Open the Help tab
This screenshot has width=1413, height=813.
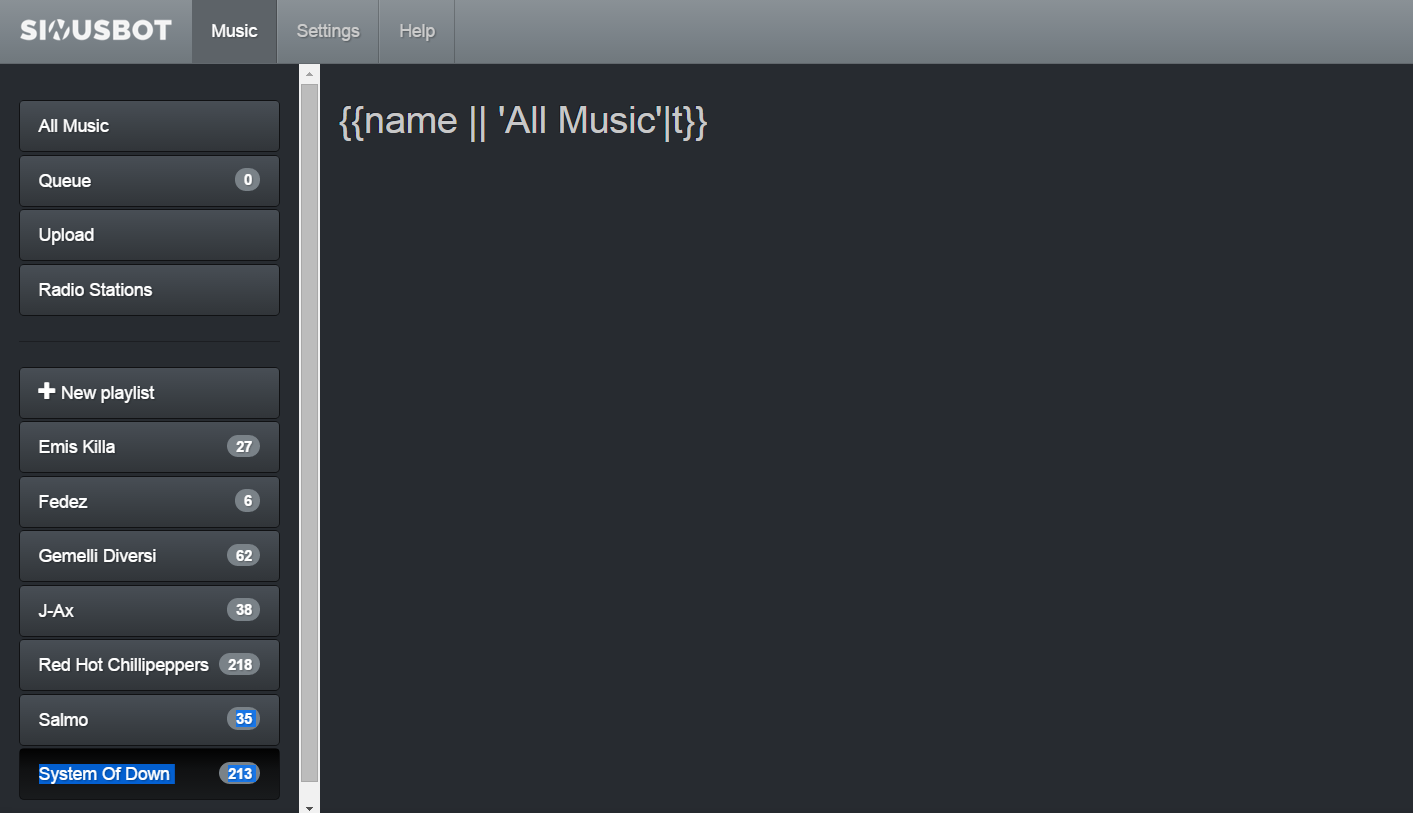click(417, 31)
